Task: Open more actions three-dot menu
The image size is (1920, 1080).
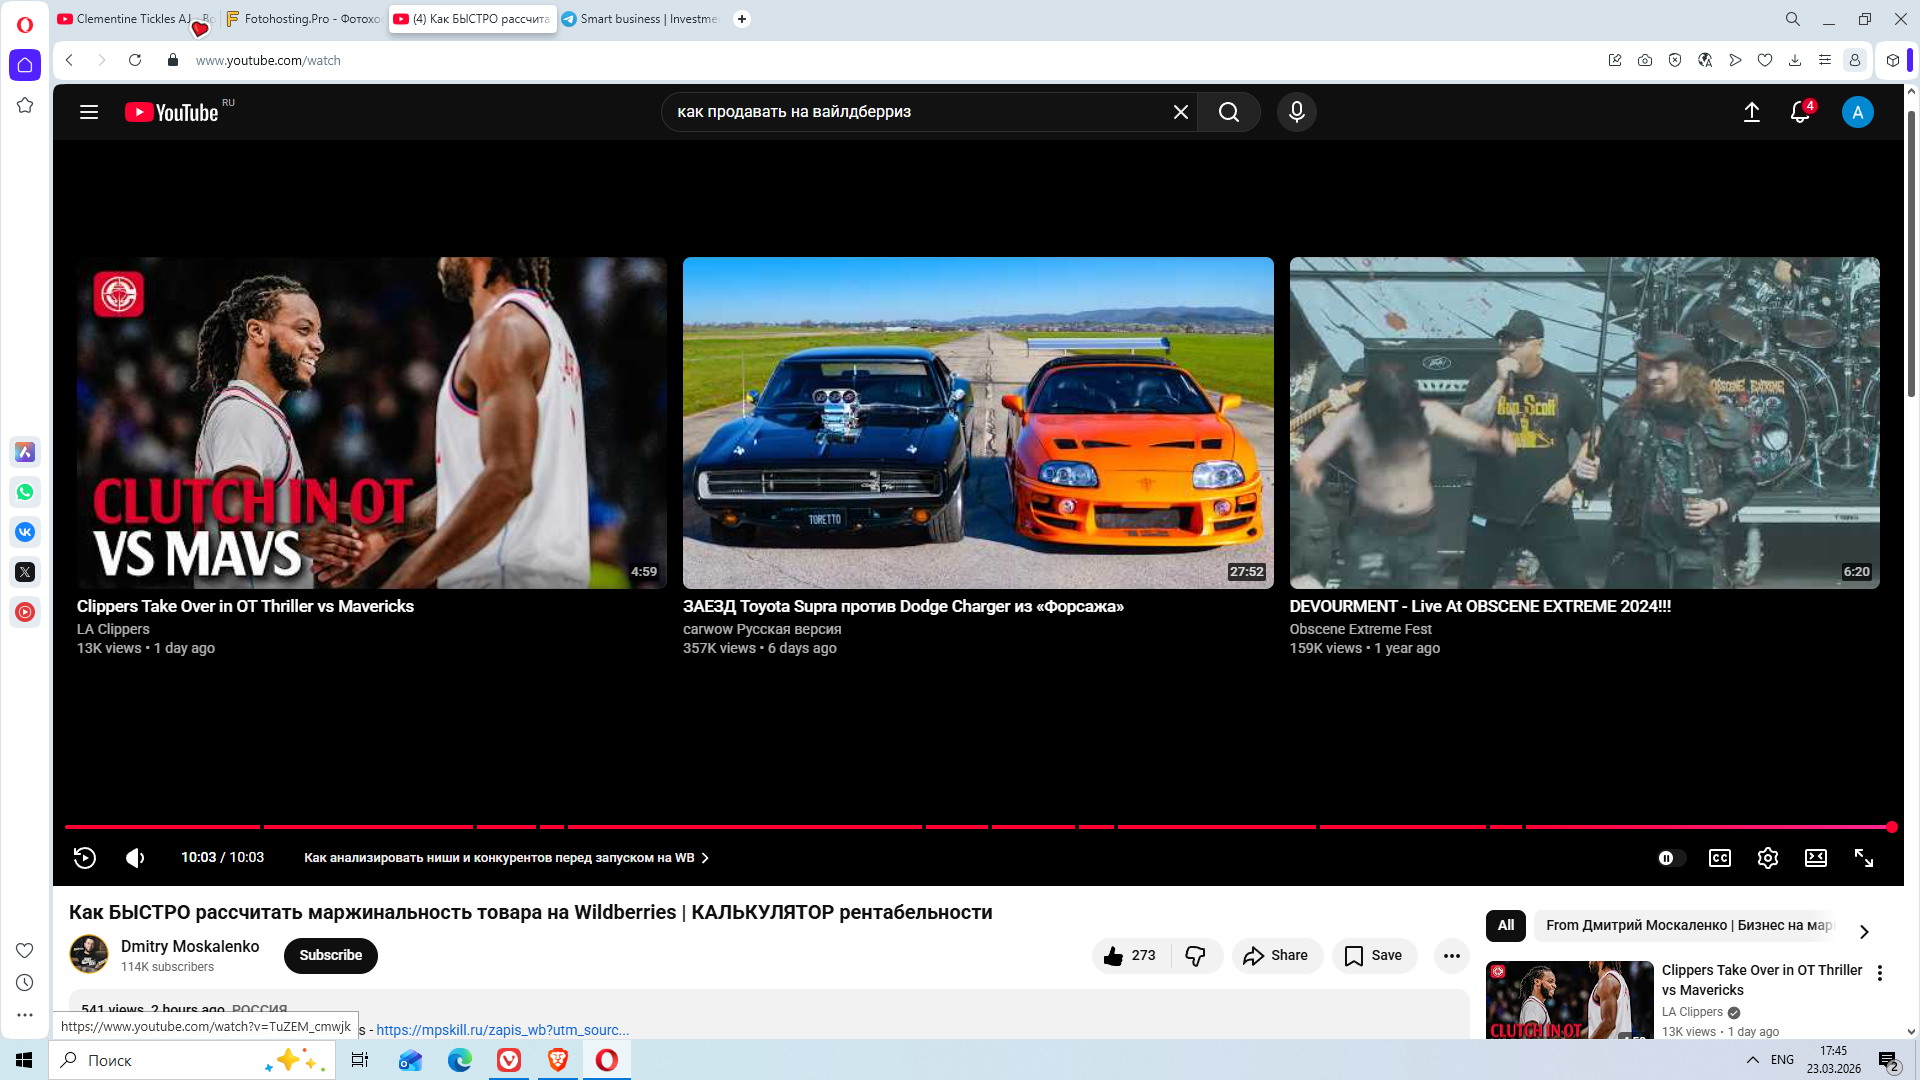Action: [x=1451, y=956]
